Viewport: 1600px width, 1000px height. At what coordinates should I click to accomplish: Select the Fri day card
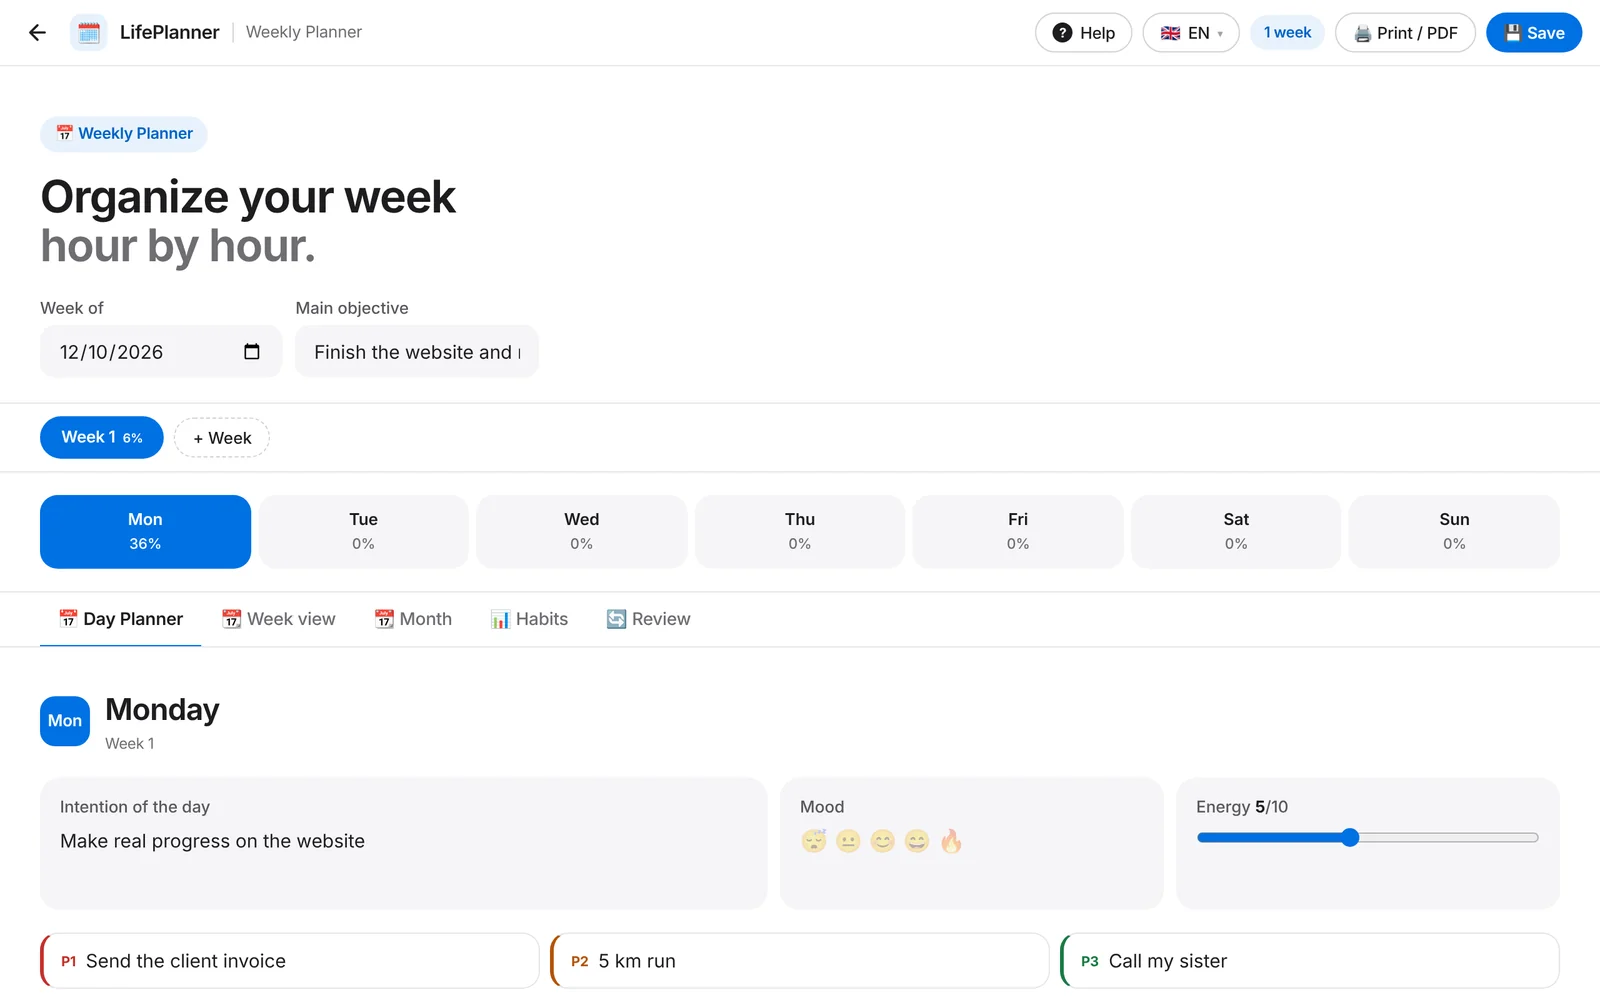coord(1018,532)
